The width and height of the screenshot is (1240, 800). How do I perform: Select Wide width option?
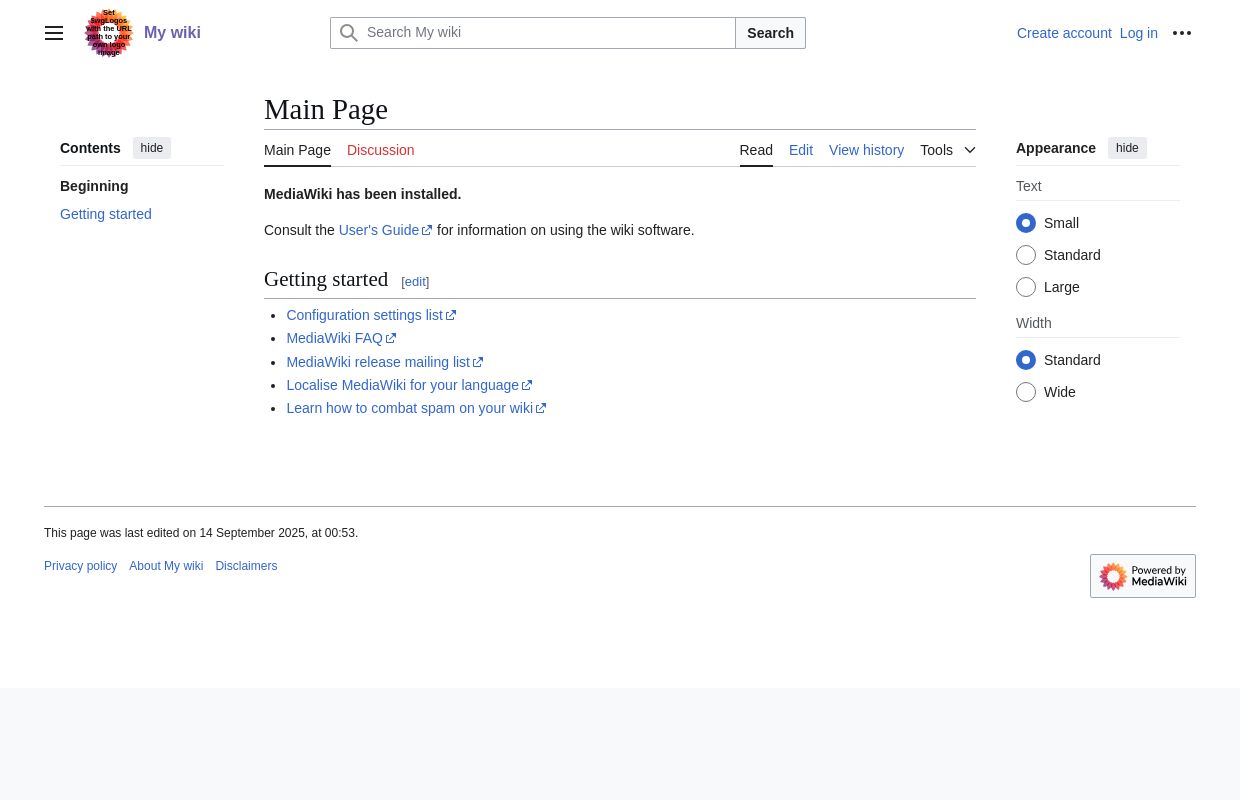click(1026, 392)
